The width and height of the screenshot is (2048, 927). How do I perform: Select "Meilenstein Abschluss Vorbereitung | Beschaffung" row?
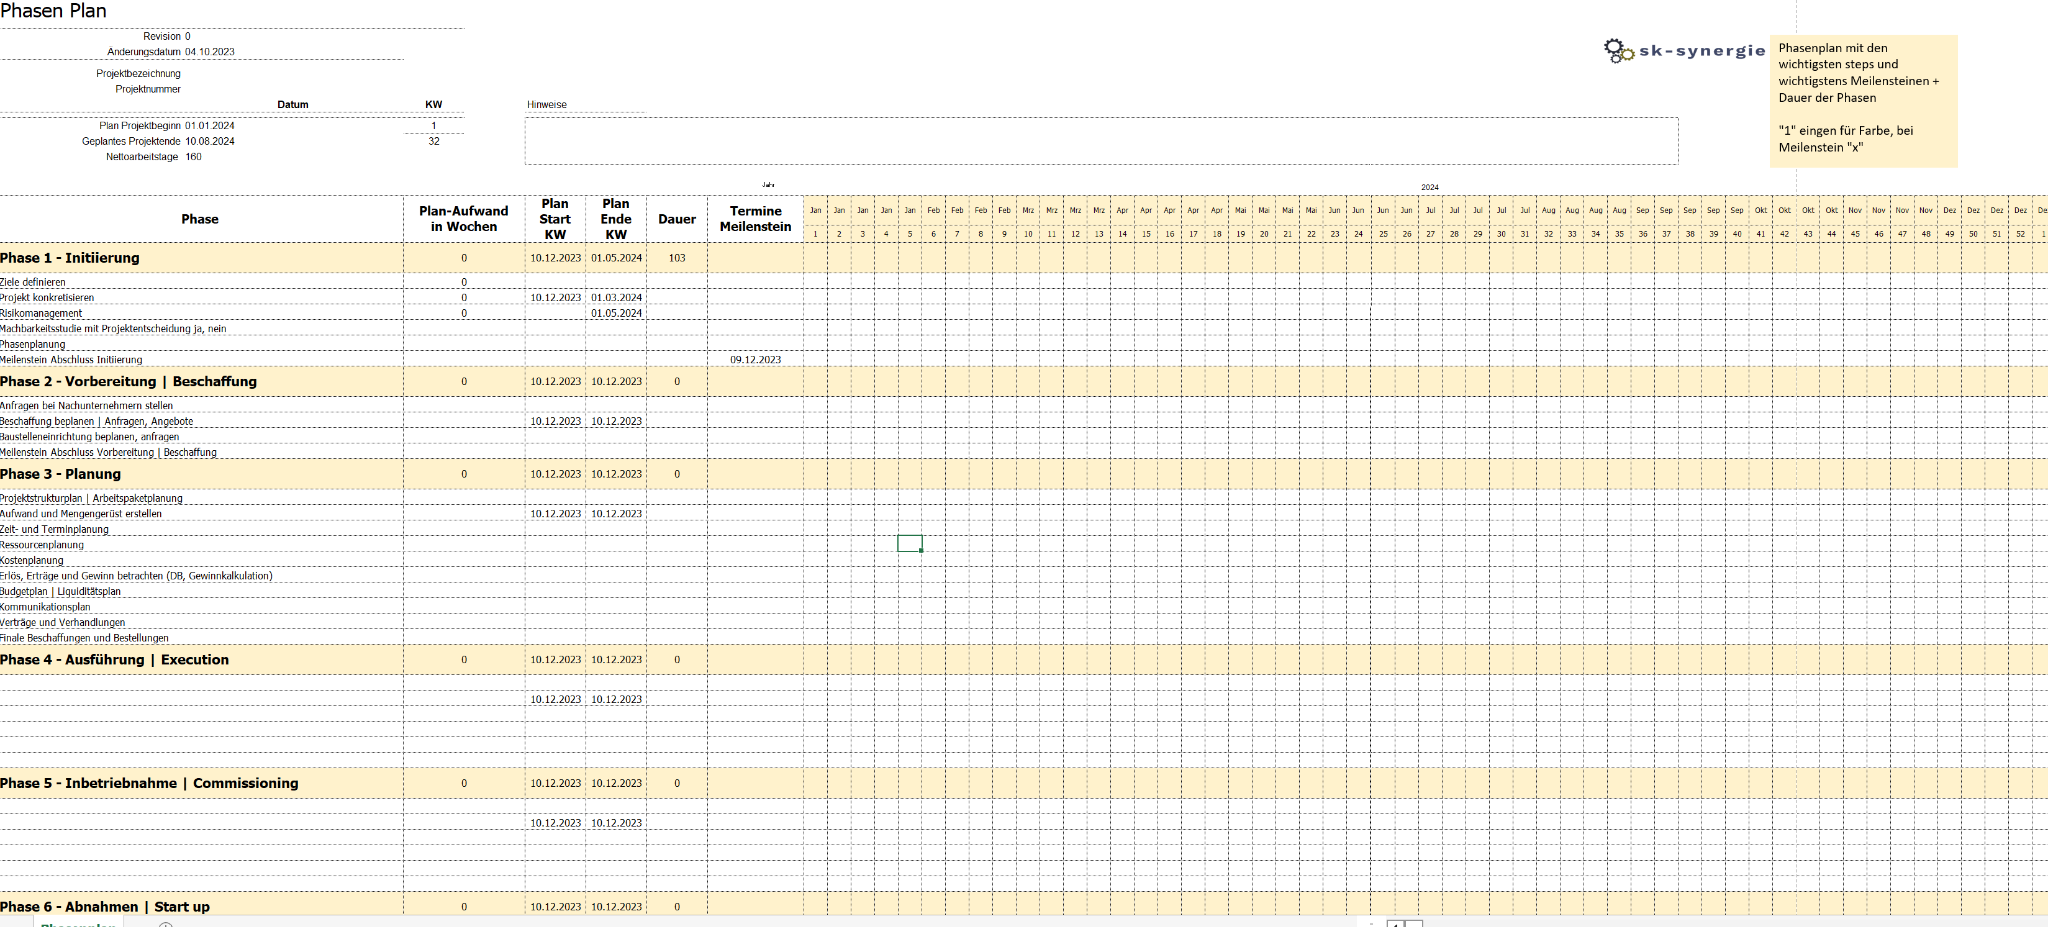point(108,453)
